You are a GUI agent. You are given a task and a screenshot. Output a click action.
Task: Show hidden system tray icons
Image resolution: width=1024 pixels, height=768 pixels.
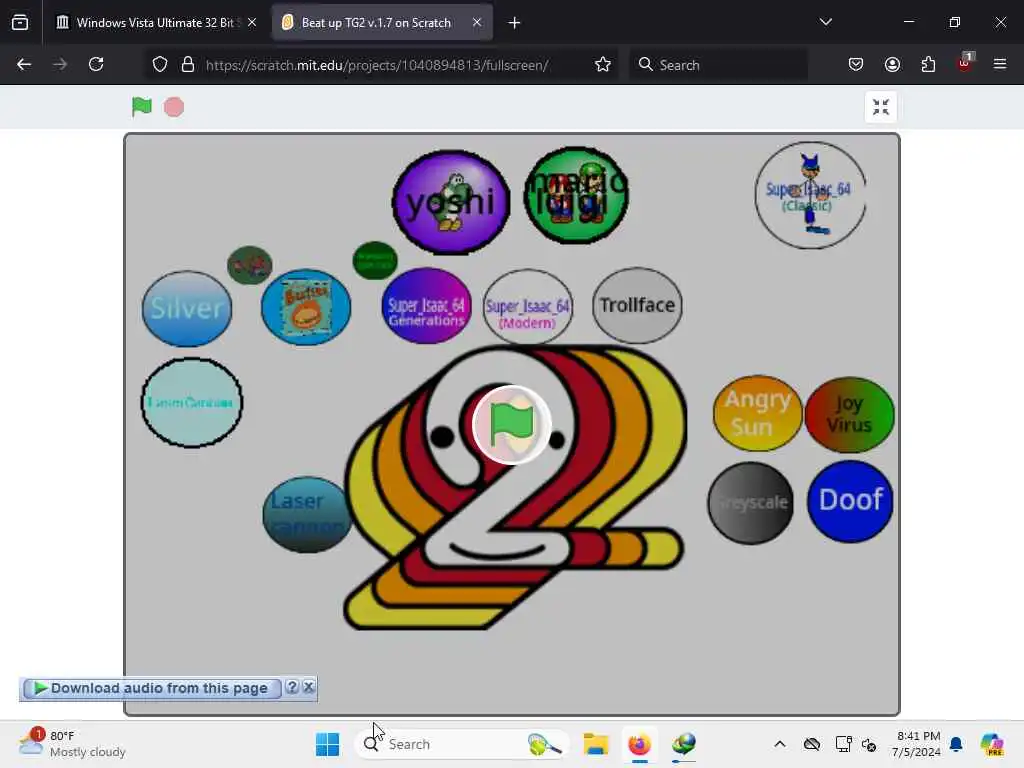click(x=780, y=744)
